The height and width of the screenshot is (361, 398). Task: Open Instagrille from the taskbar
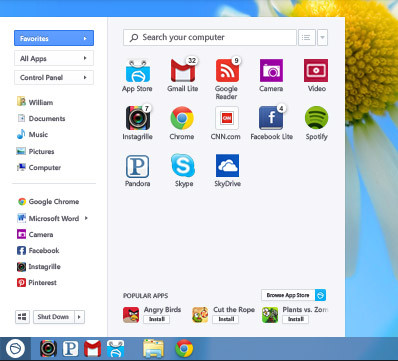click(48, 349)
